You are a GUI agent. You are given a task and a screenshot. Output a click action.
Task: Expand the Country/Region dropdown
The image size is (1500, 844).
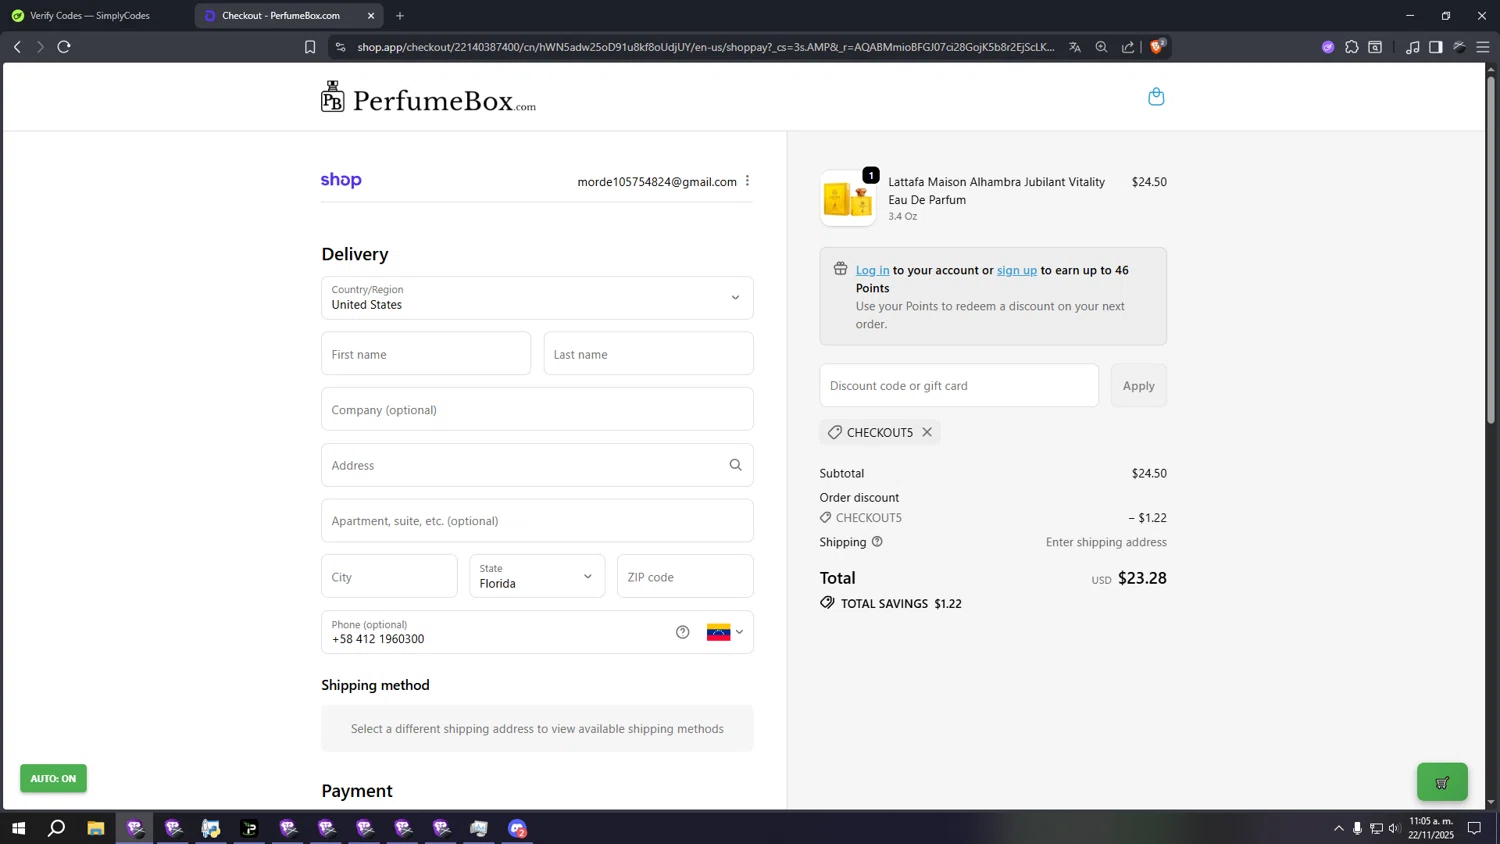[x=537, y=298]
